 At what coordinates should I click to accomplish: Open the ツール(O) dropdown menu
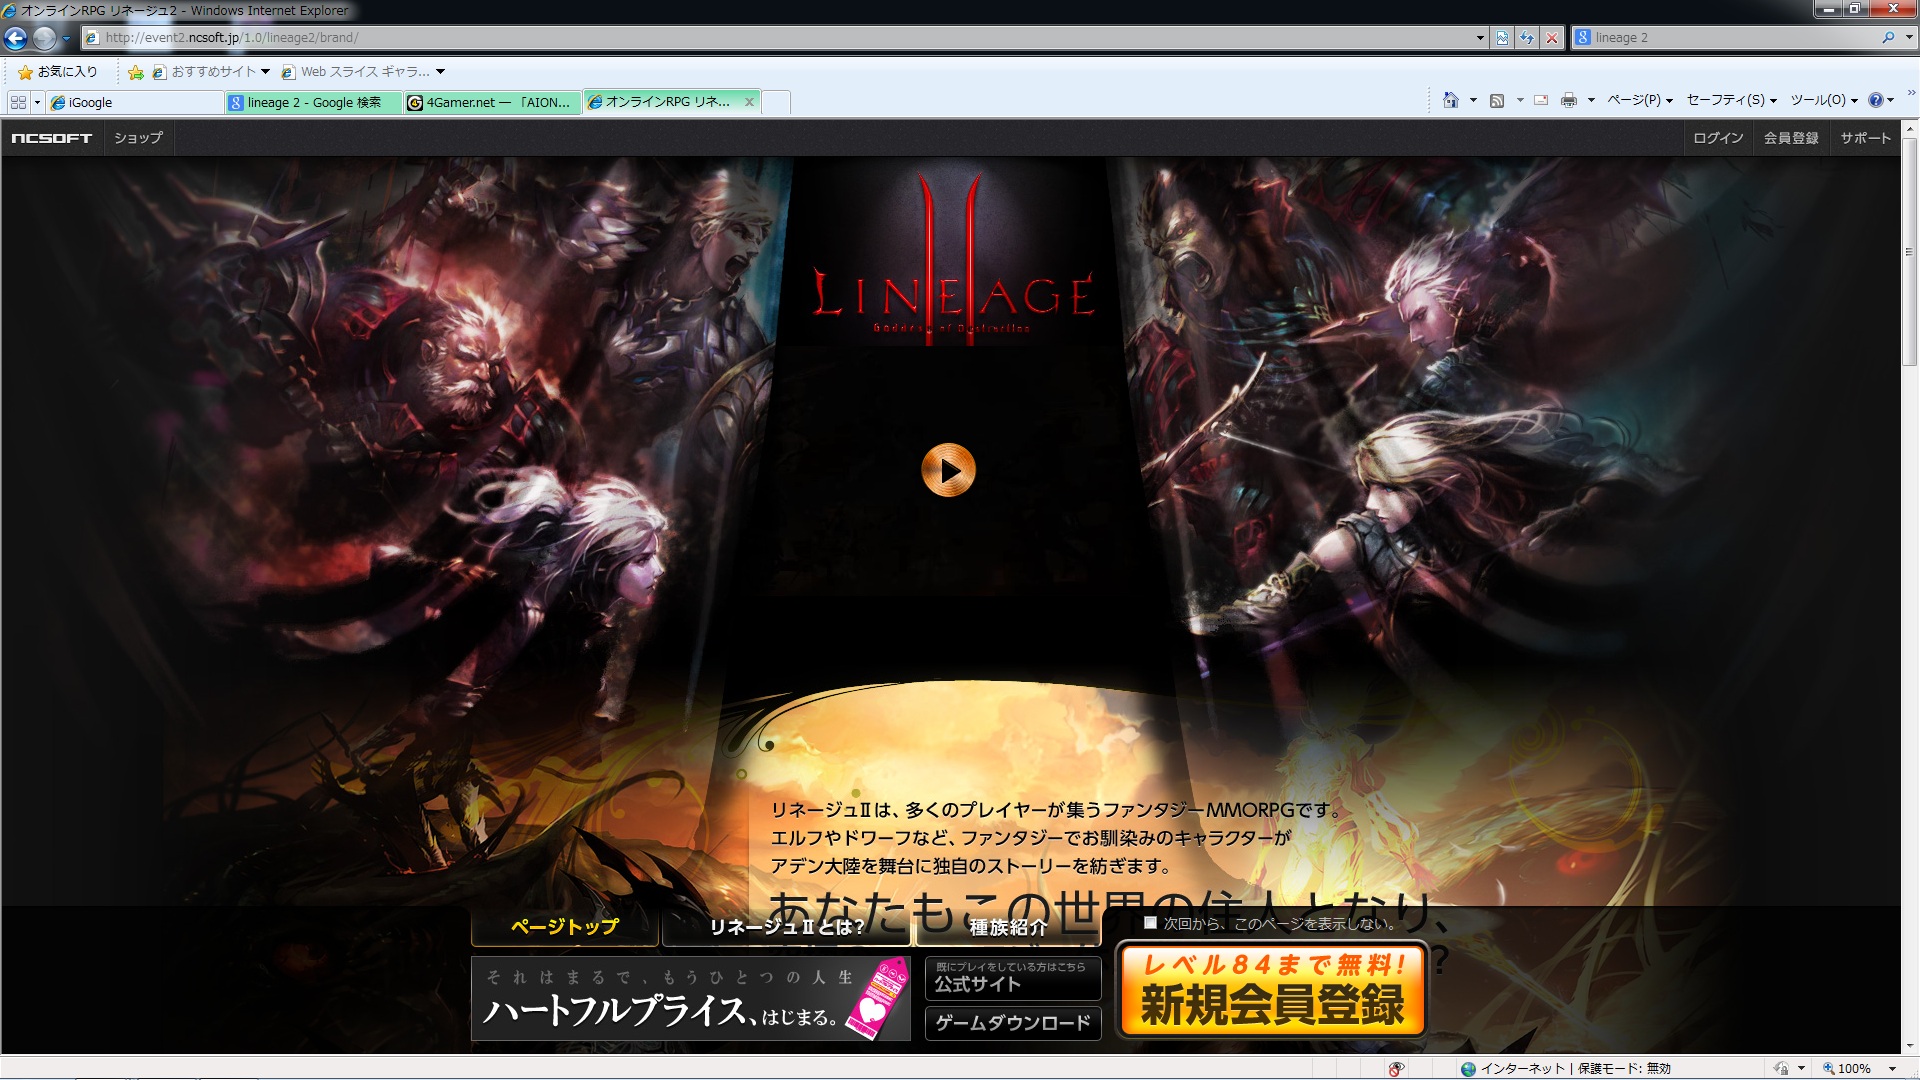tap(1823, 100)
